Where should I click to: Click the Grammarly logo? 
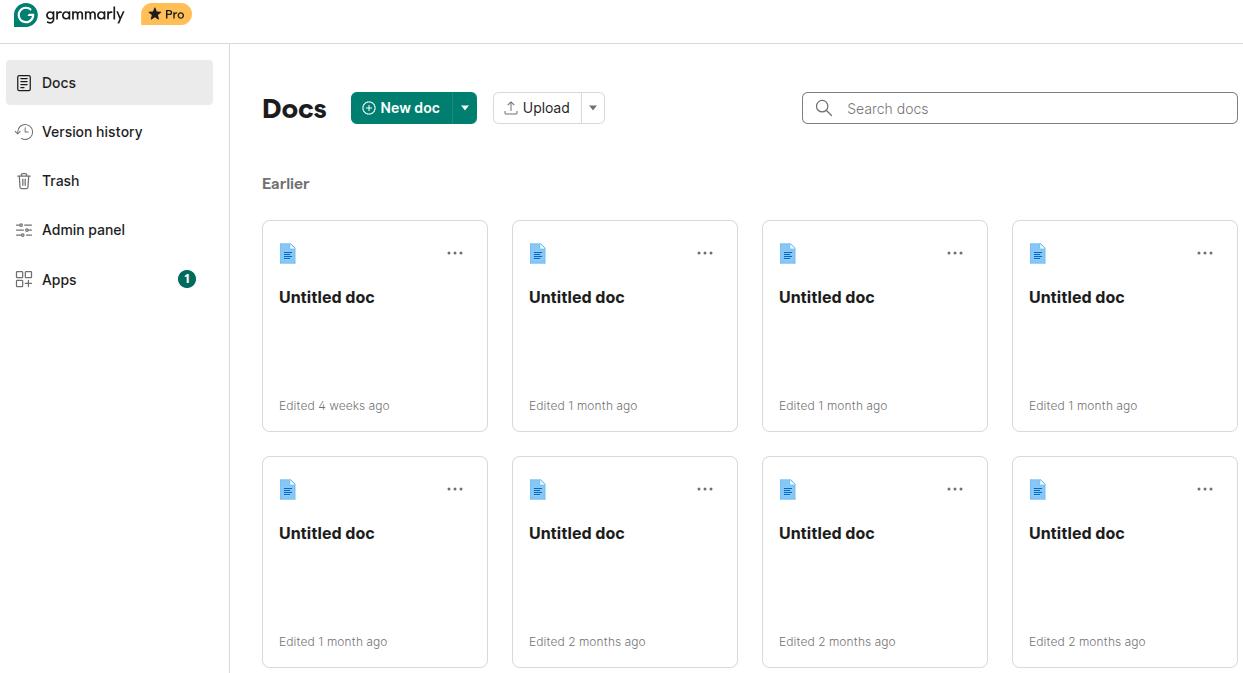(x=68, y=14)
